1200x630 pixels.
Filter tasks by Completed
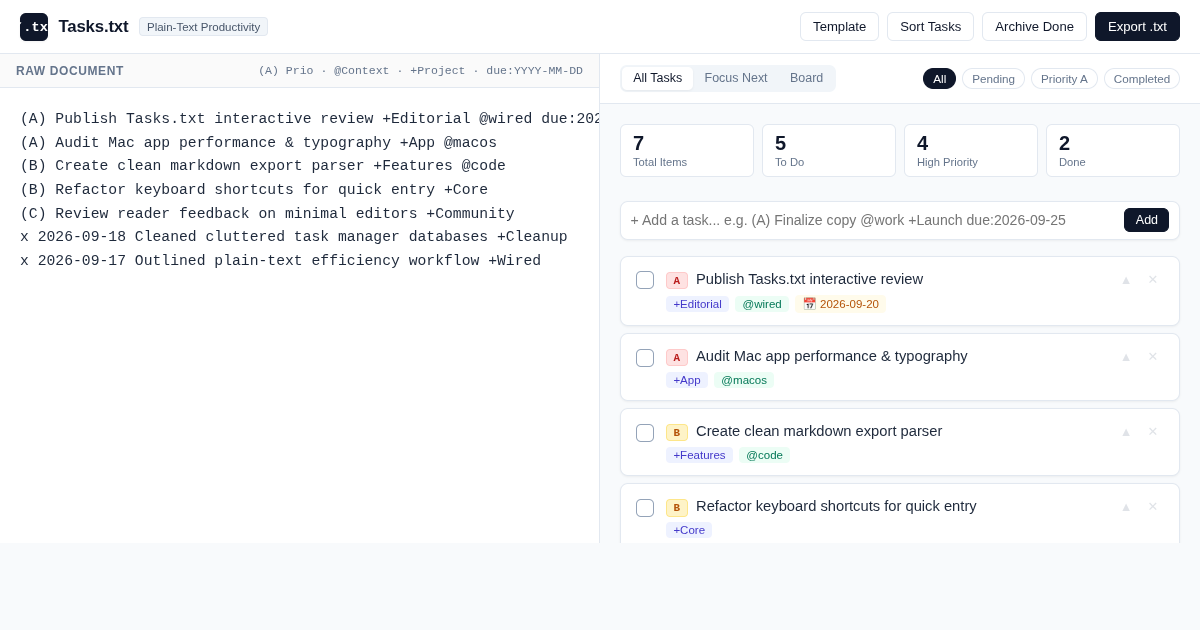click(1142, 79)
